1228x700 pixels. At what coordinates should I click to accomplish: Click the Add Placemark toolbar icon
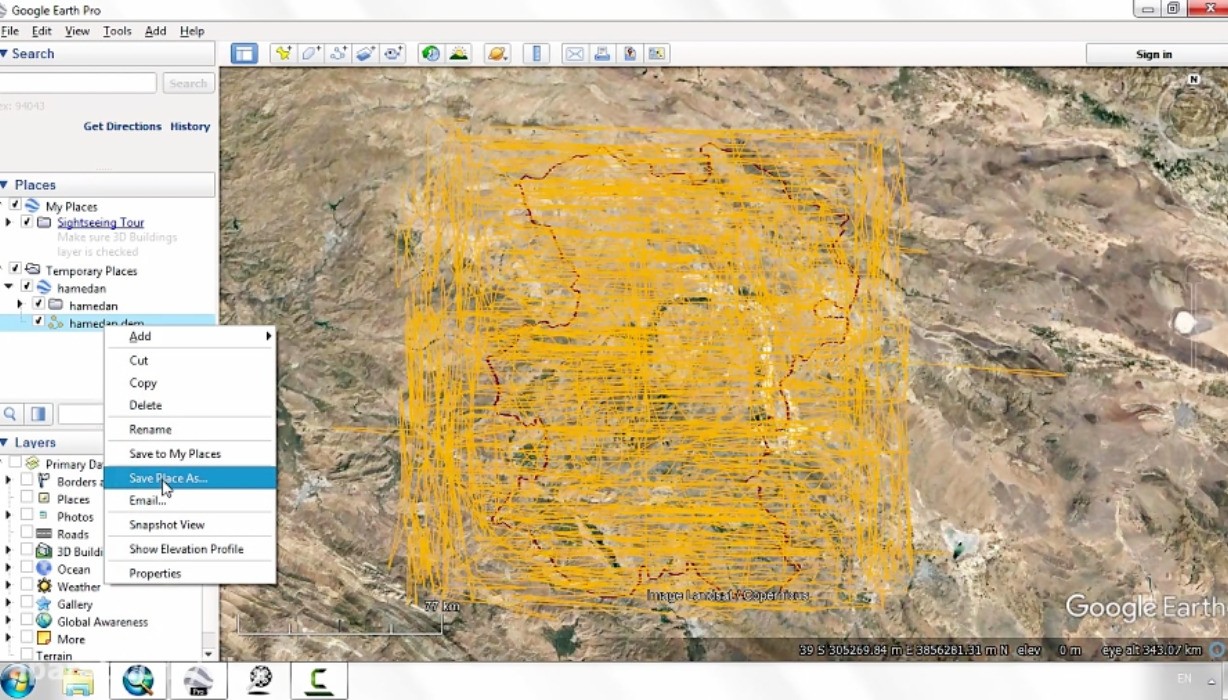pyautogui.click(x=283, y=54)
